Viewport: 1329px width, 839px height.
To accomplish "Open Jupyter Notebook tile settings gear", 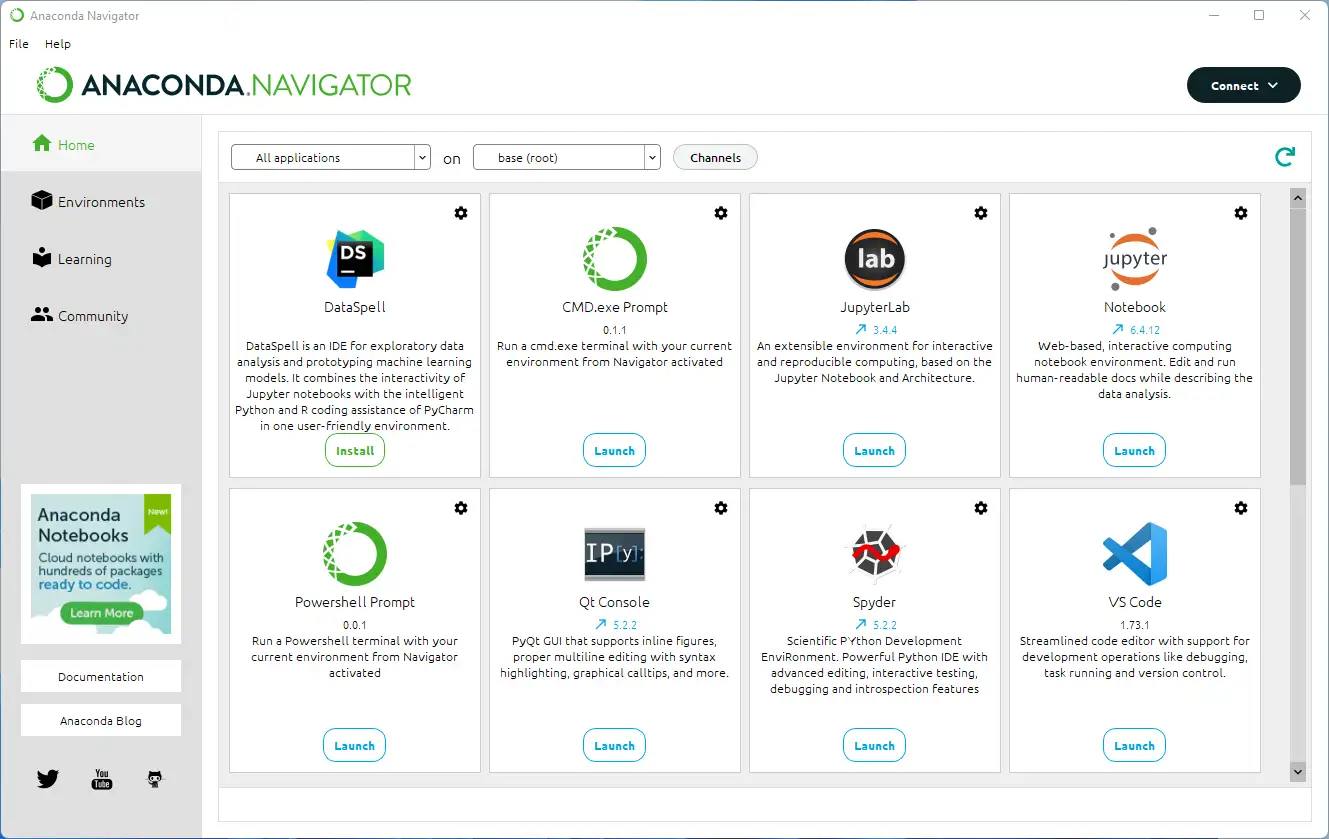I will [x=1241, y=213].
